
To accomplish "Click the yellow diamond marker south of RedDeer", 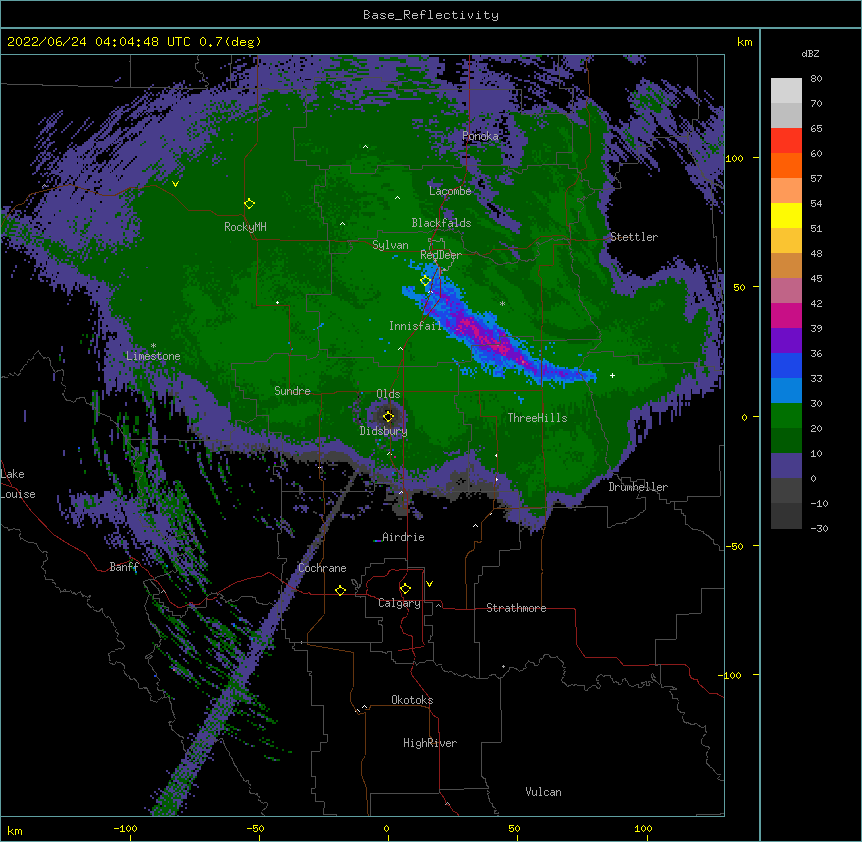I will (x=425, y=281).
